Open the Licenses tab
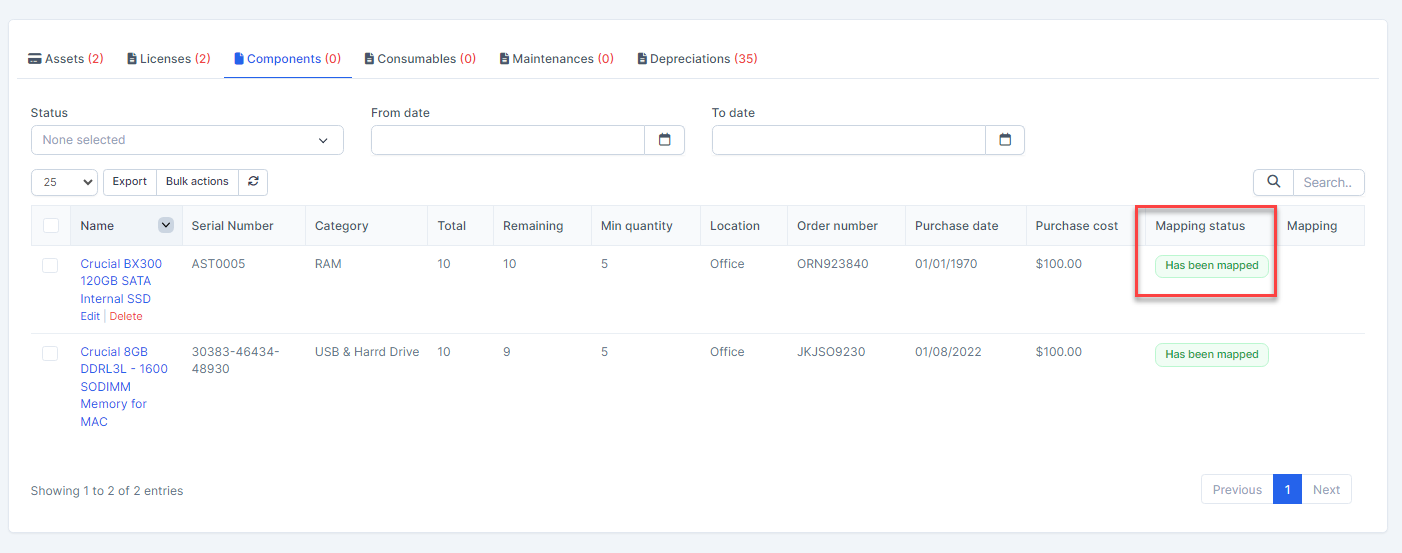1402x553 pixels. [x=168, y=59]
